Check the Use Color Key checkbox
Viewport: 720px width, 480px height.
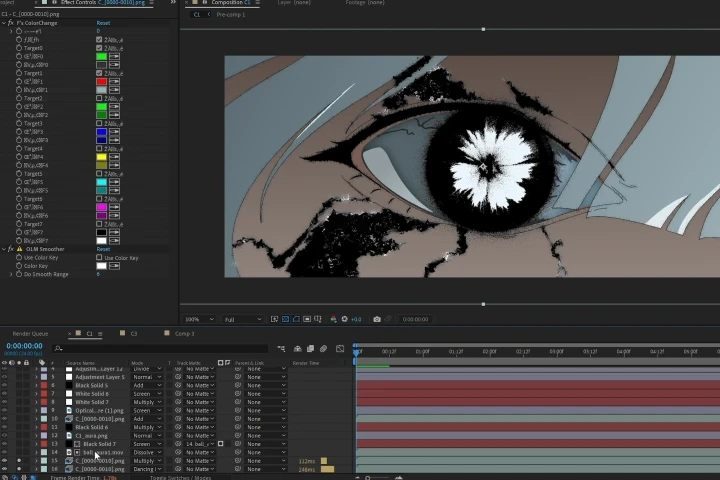(x=99, y=258)
